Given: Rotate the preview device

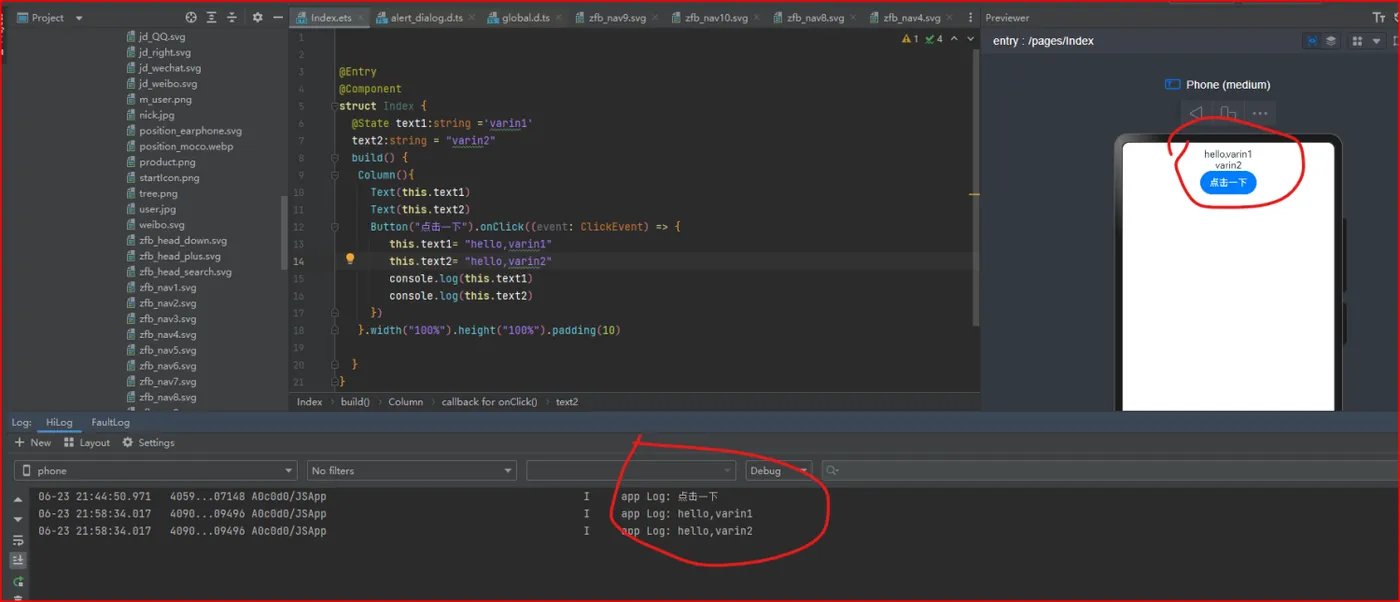Looking at the screenshot, I should coord(1228,113).
